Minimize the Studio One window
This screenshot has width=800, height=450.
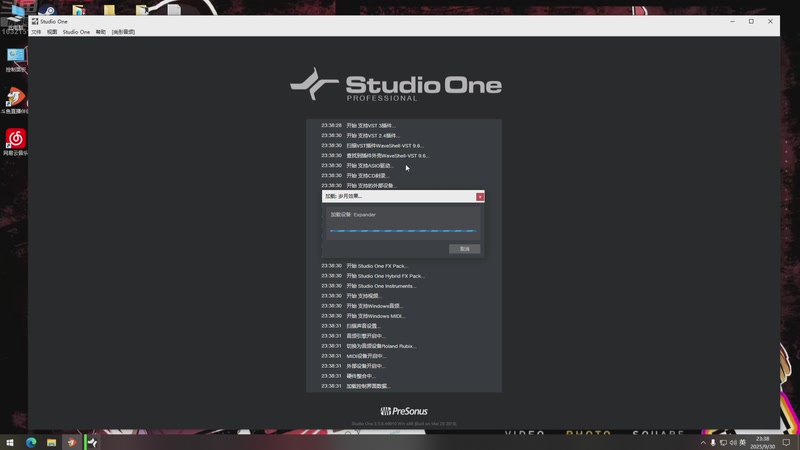tap(732, 21)
